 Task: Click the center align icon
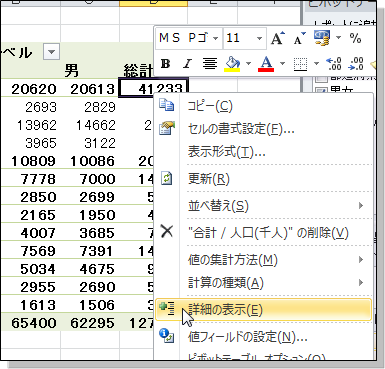click(210, 63)
